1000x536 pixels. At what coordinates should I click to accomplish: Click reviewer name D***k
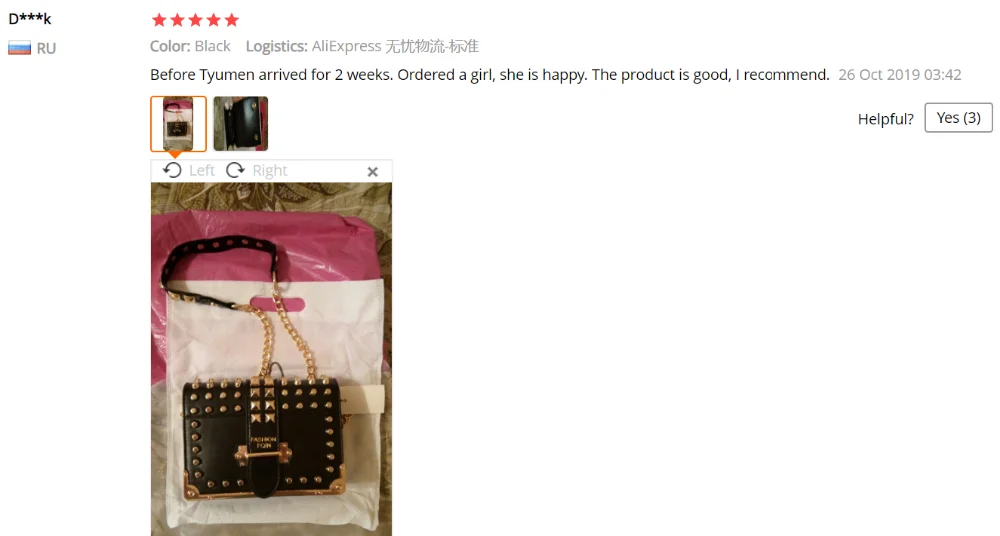click(29, 19)
